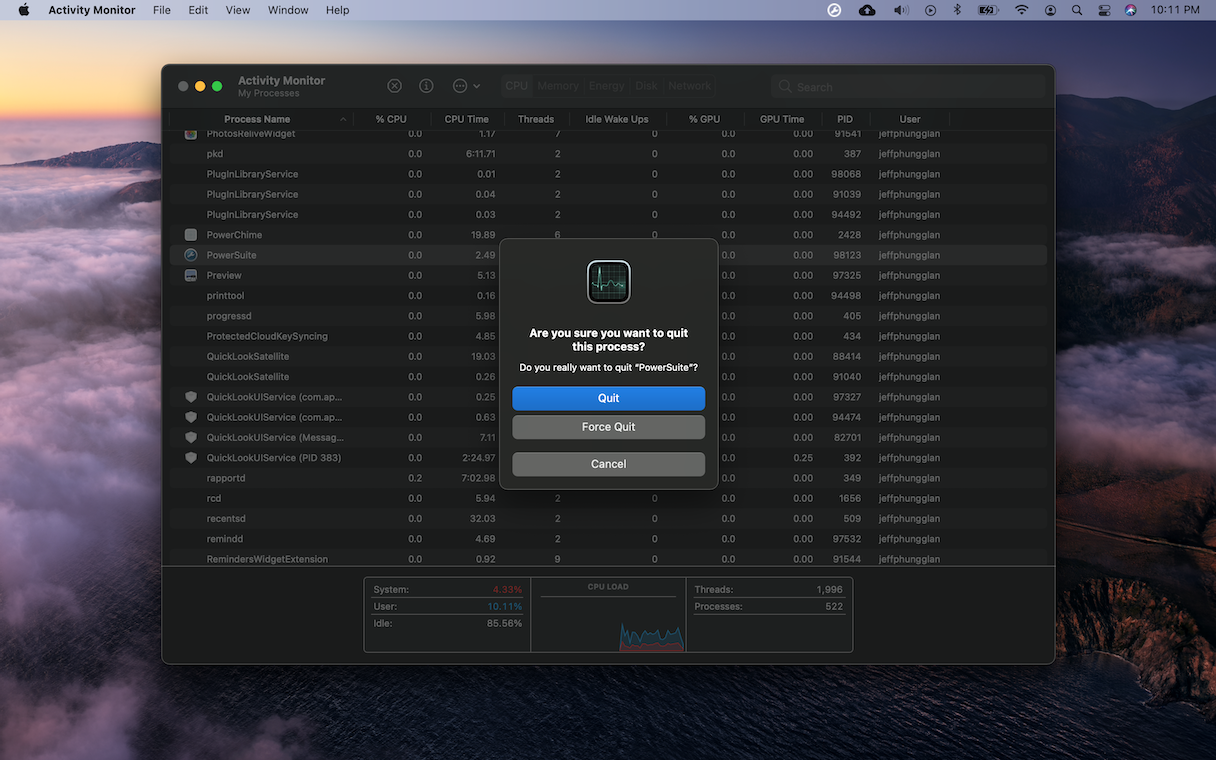Confirm with the blue Quit button

(609, 398)
